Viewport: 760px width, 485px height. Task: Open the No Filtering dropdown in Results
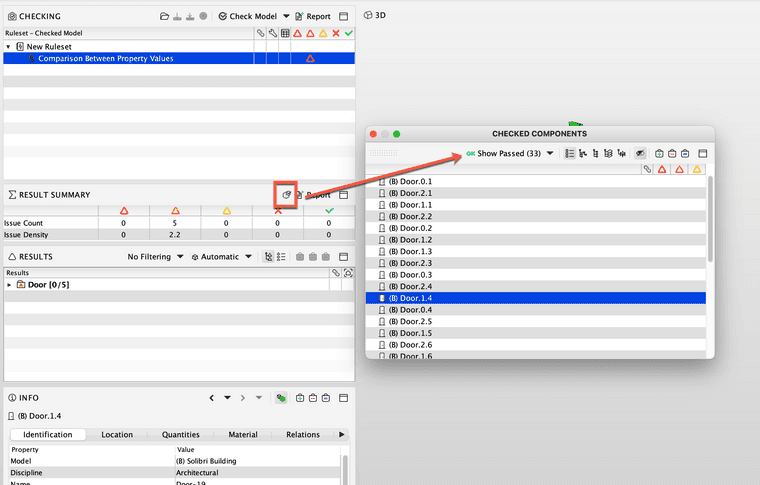[x=155, y=257]
